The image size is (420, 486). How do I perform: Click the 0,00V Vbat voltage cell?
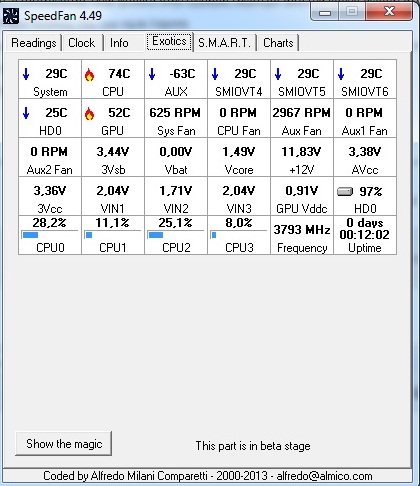click(x=176, y=157)
